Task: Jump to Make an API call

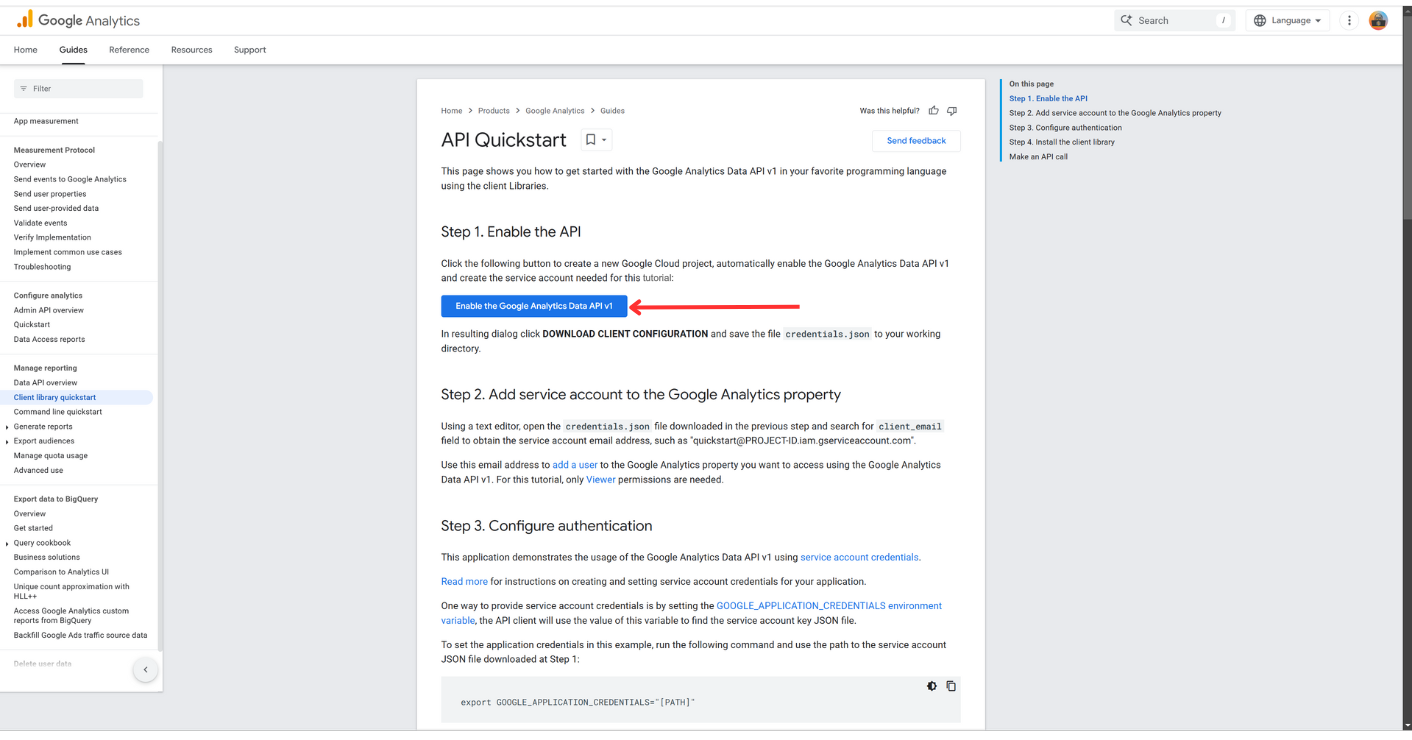Action: tap(1038, 157)
